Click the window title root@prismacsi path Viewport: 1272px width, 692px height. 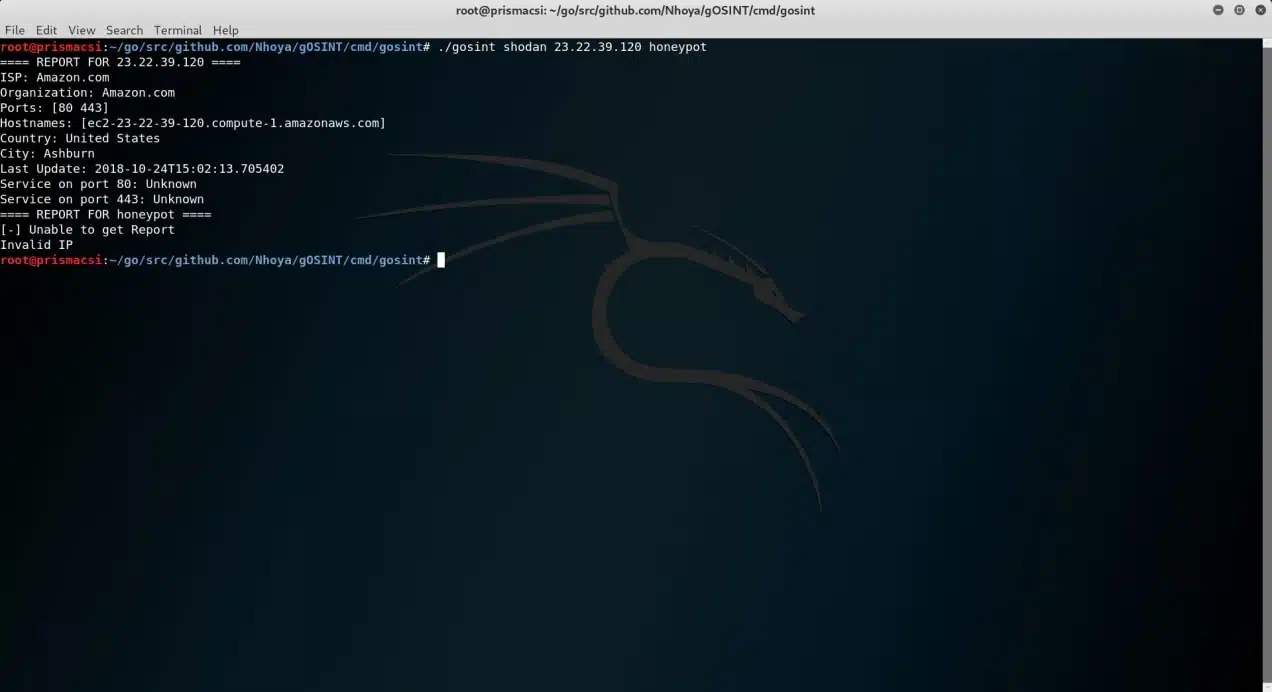click(636, 10)
